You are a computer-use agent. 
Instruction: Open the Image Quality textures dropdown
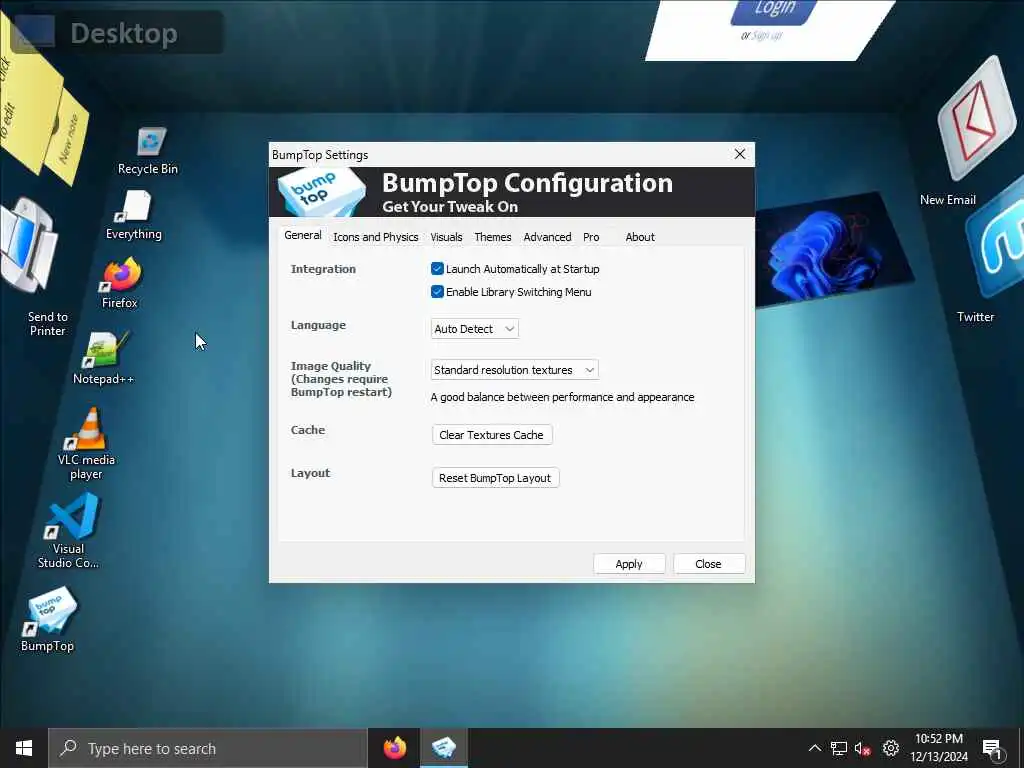(515, 370)
